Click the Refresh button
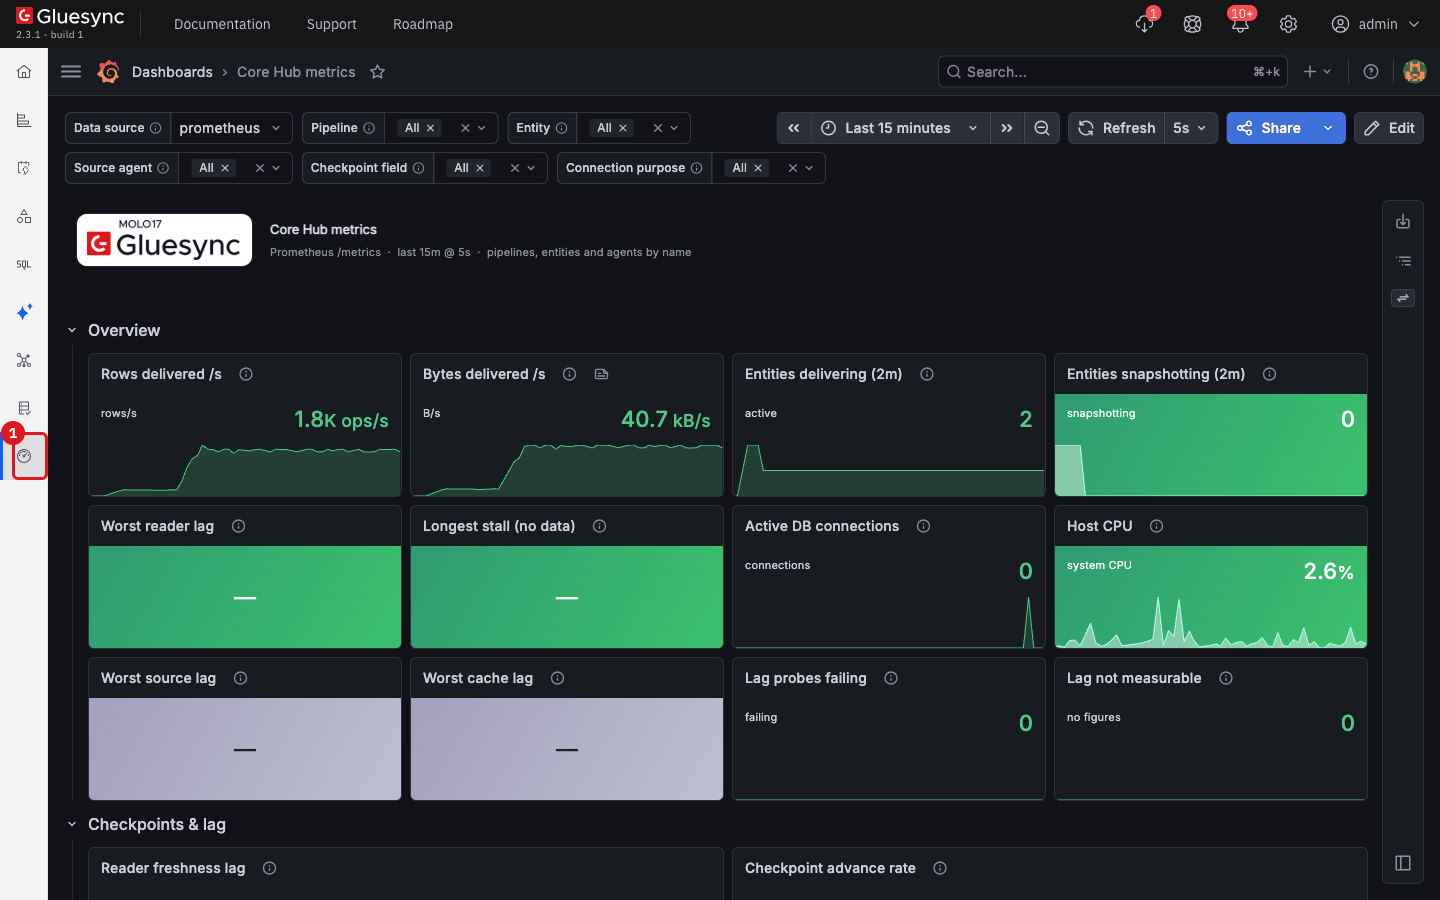 tap(1116, 128)
